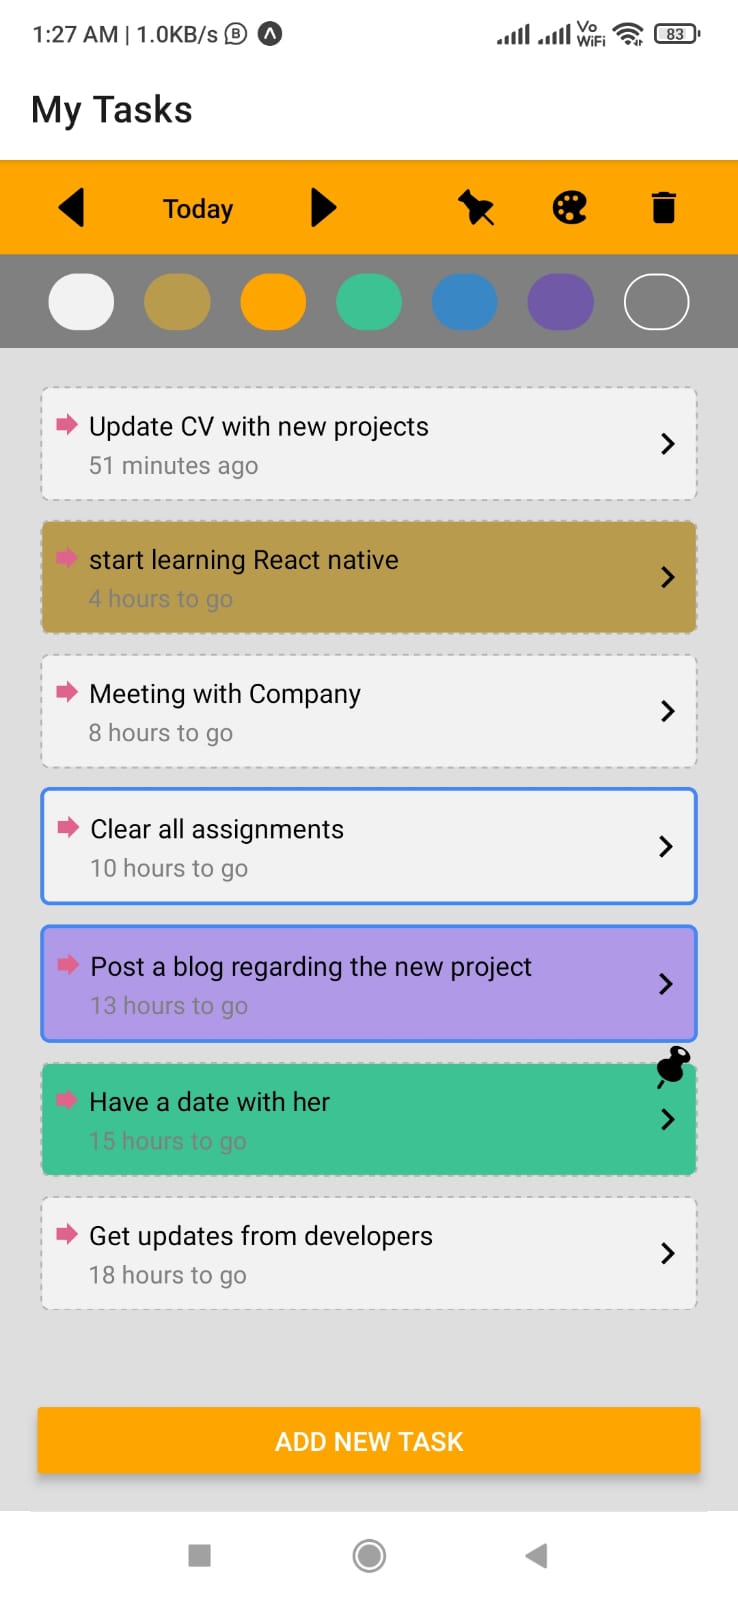738x1600 pixels.
Task: Select the purple color swatch
Action: pyautogui.click(x=560, y=301)
